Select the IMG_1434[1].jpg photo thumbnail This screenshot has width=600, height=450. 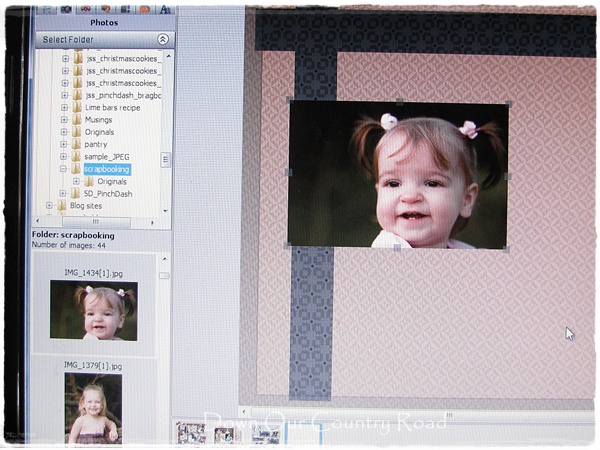94,310
